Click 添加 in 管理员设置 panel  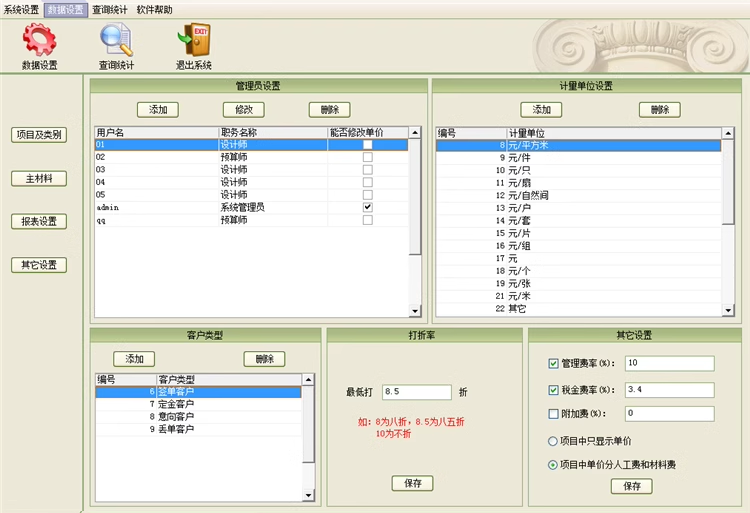pos(158,109)
